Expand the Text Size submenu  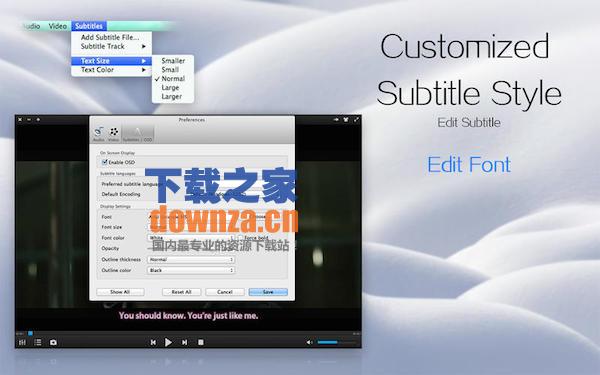[x=111, y=61]
